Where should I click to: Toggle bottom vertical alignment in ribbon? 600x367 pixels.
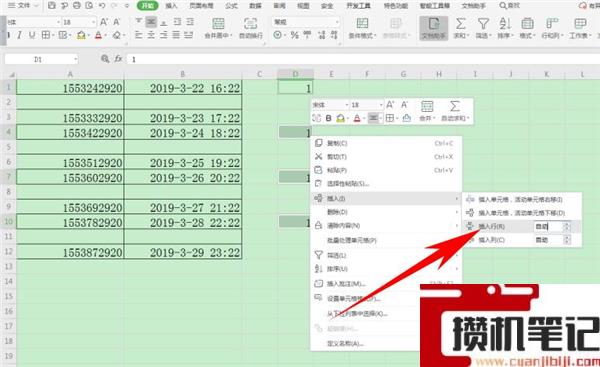point(164,22)
